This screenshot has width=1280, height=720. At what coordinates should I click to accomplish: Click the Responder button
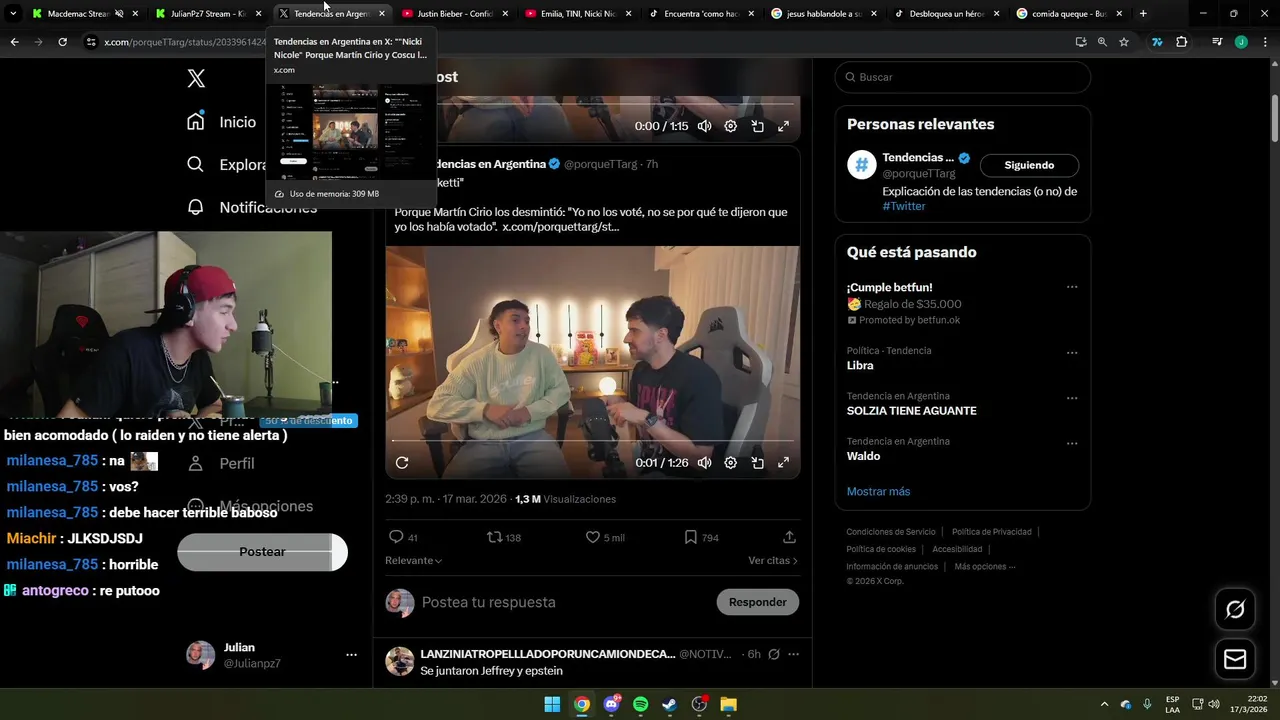pos(757,602)
